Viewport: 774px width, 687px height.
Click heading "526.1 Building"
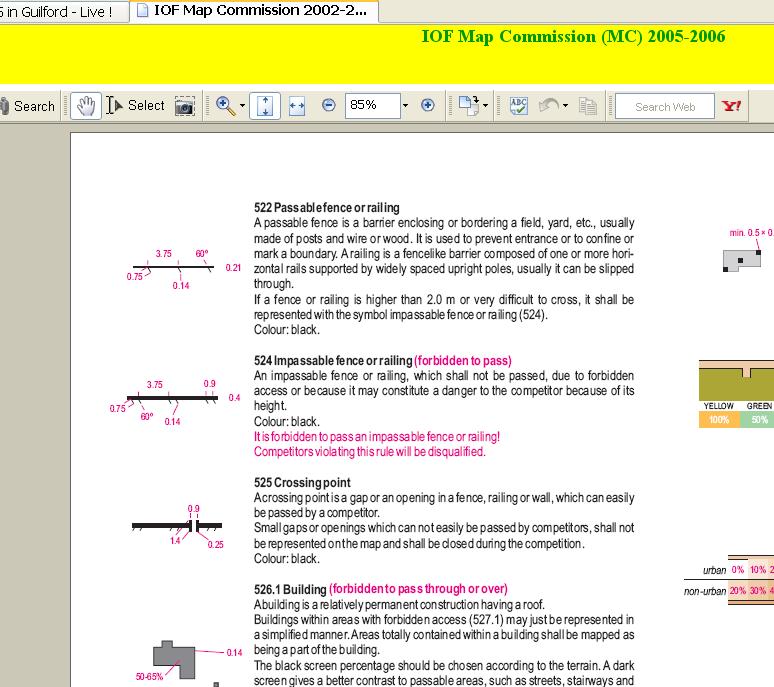(290, 589)
